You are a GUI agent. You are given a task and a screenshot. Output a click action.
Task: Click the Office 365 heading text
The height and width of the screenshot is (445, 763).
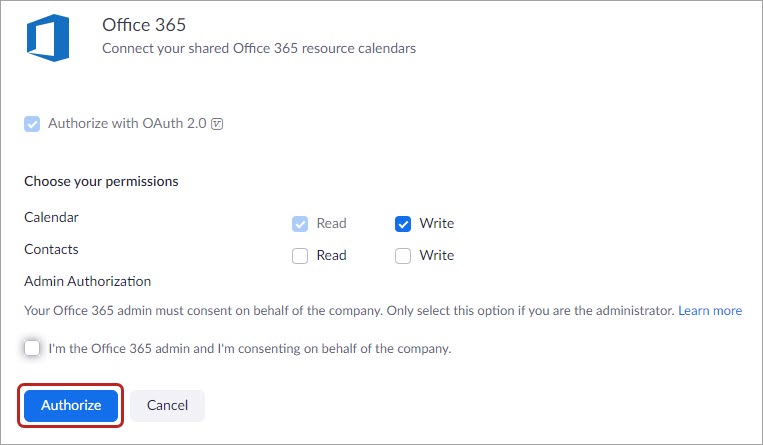(x=144, y=25)
